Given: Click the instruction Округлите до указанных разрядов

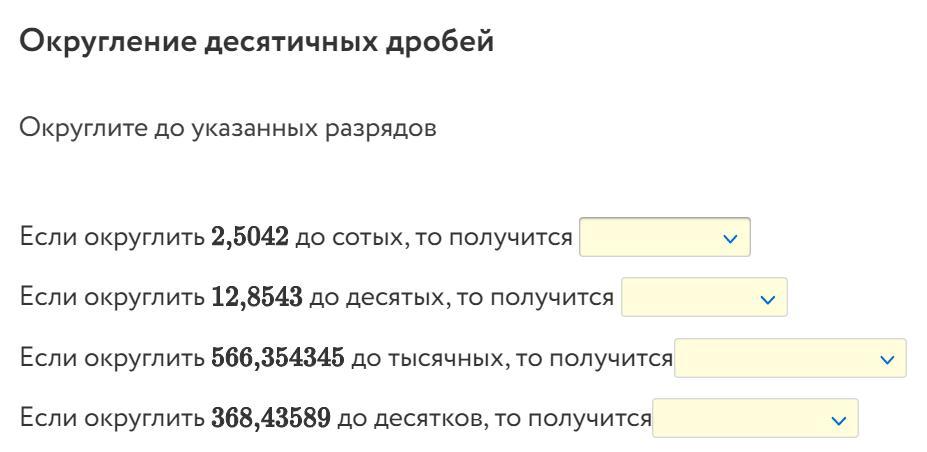Looking at the screenshot, I should click(228, 130).
